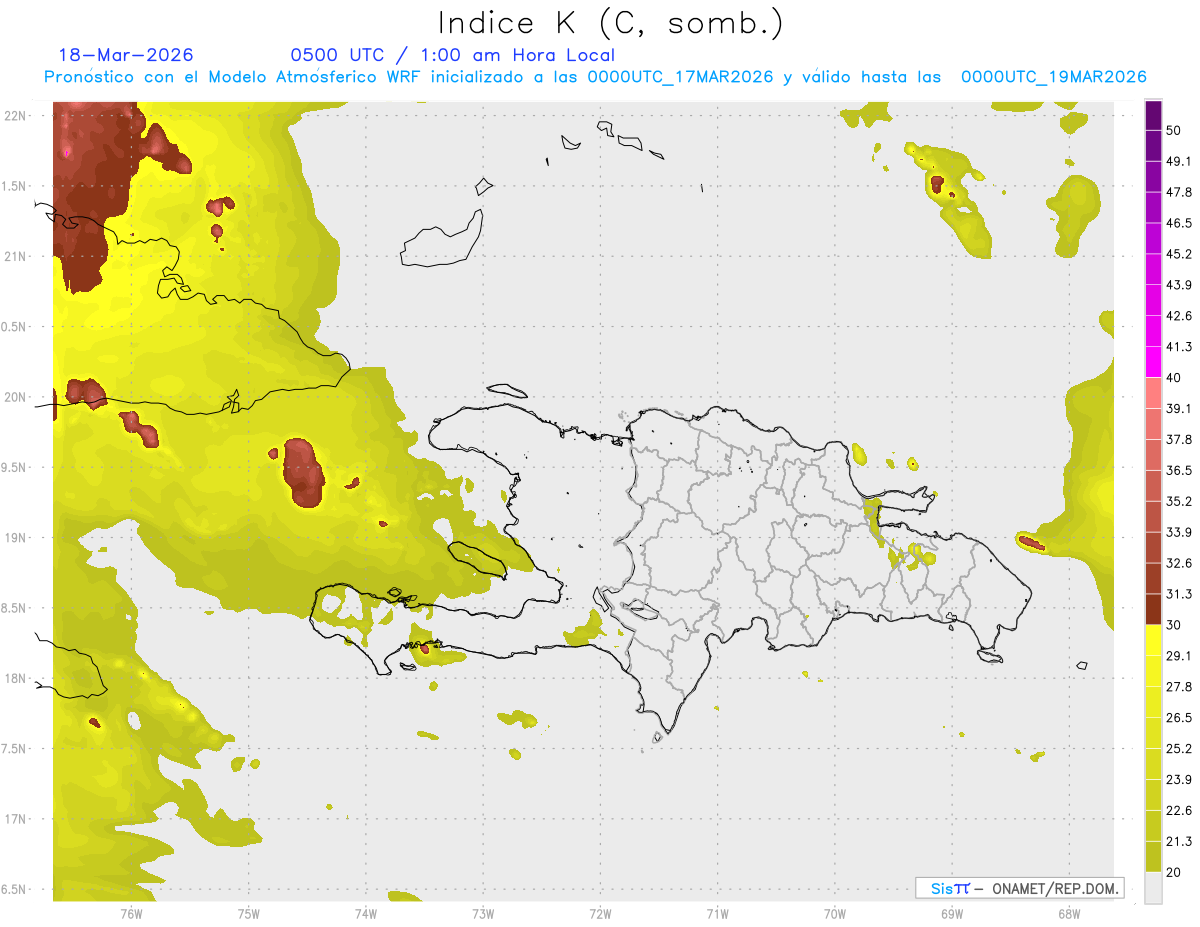Select the "18-Mar-2026" date label
This screenshot has width=1200, height=927.
coord(126,55)
